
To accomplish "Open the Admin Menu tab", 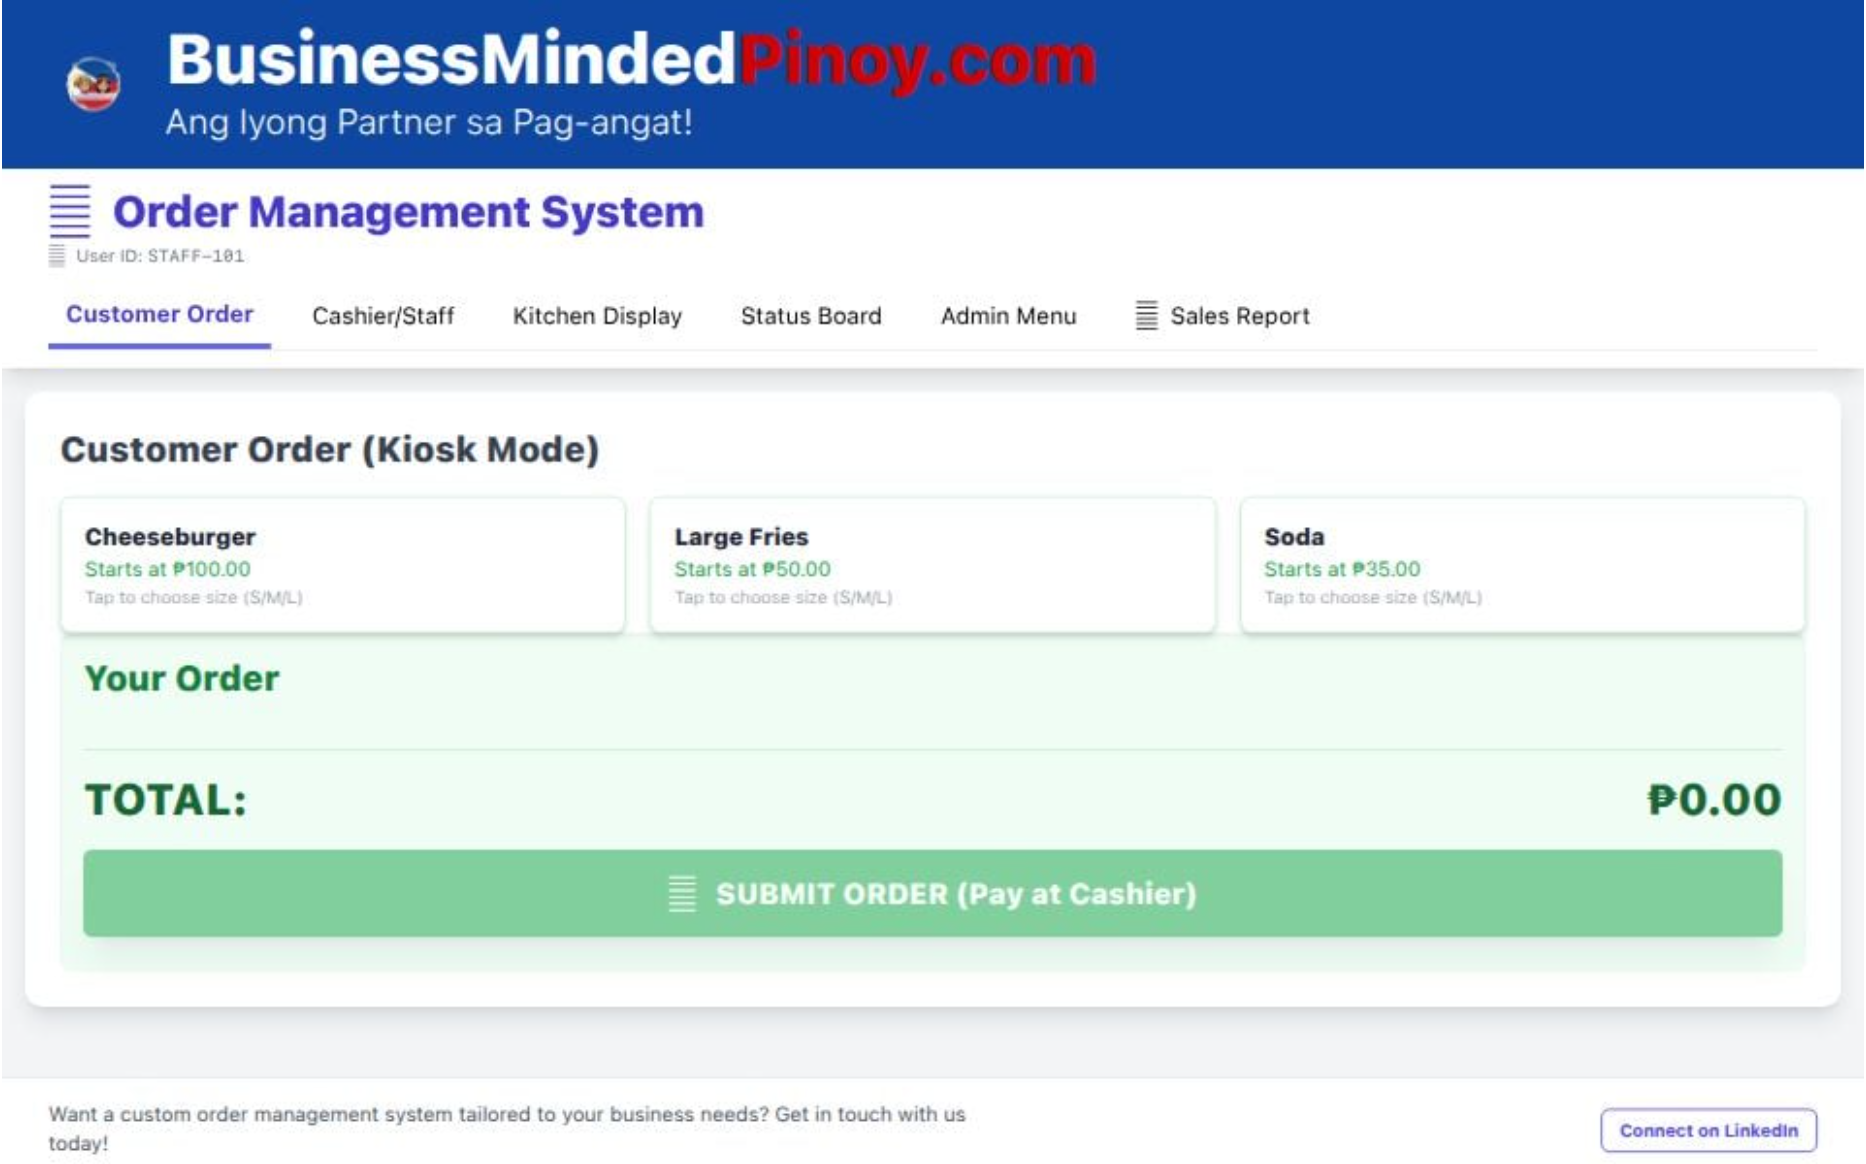I will [x=1008, y=316].
